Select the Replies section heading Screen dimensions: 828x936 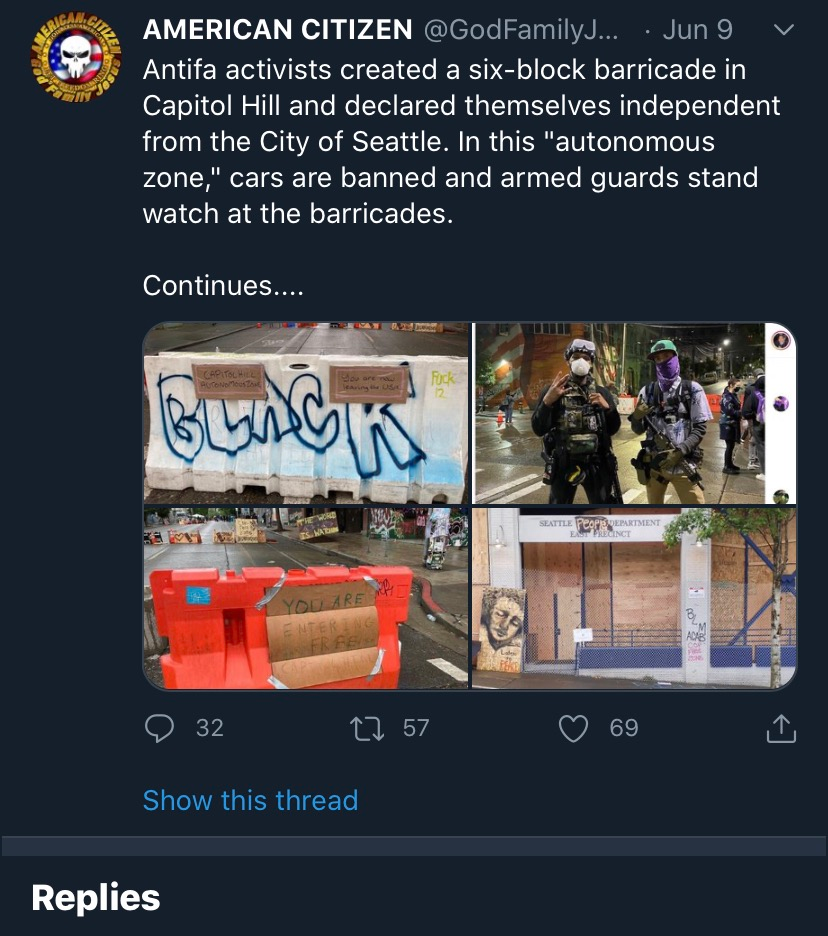point(96,898)
